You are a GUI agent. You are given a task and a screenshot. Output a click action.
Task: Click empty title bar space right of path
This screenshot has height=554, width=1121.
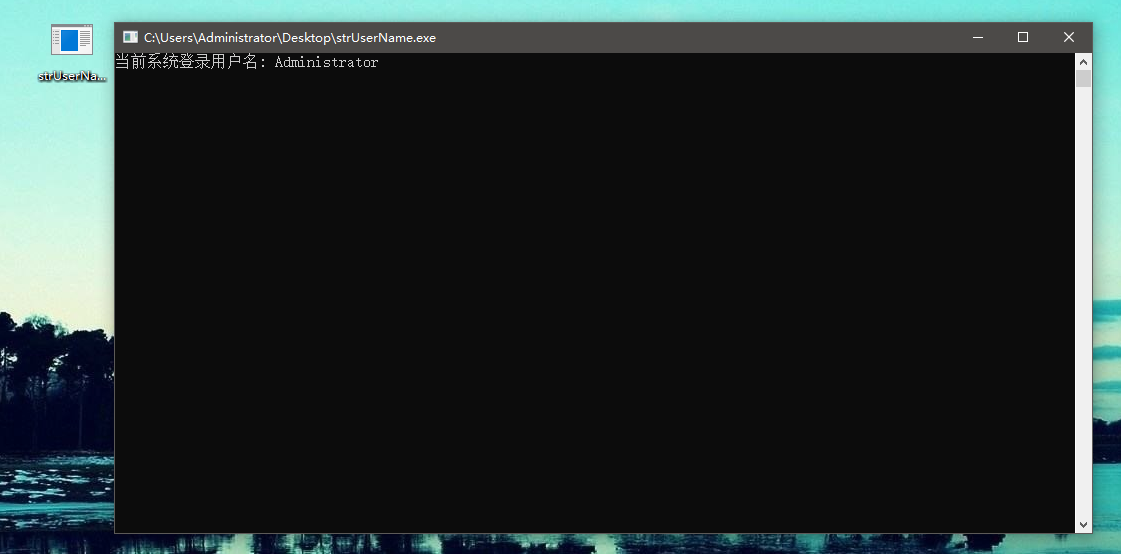700,37
